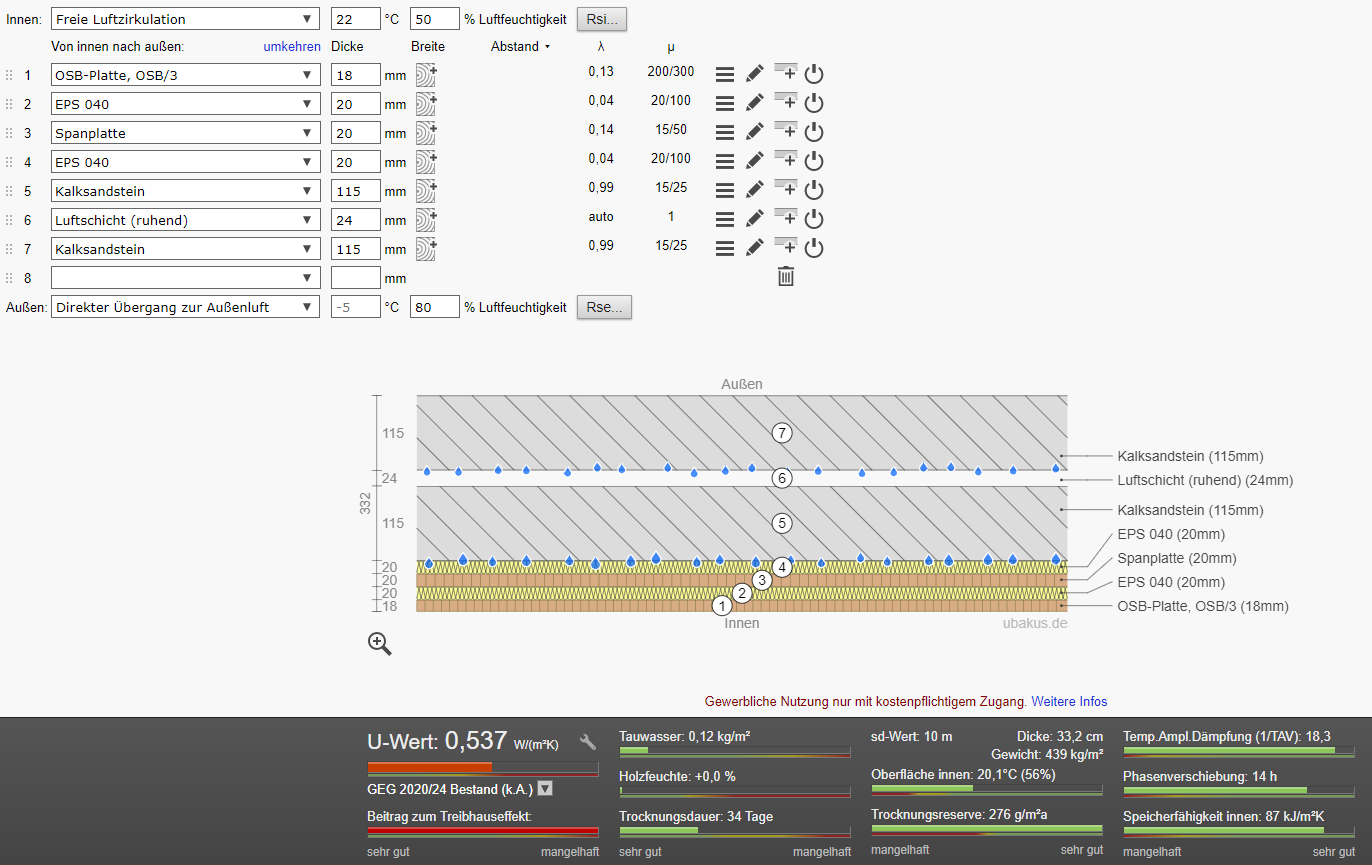Disable row 4 EPS 040 layer

click(814, 161)
